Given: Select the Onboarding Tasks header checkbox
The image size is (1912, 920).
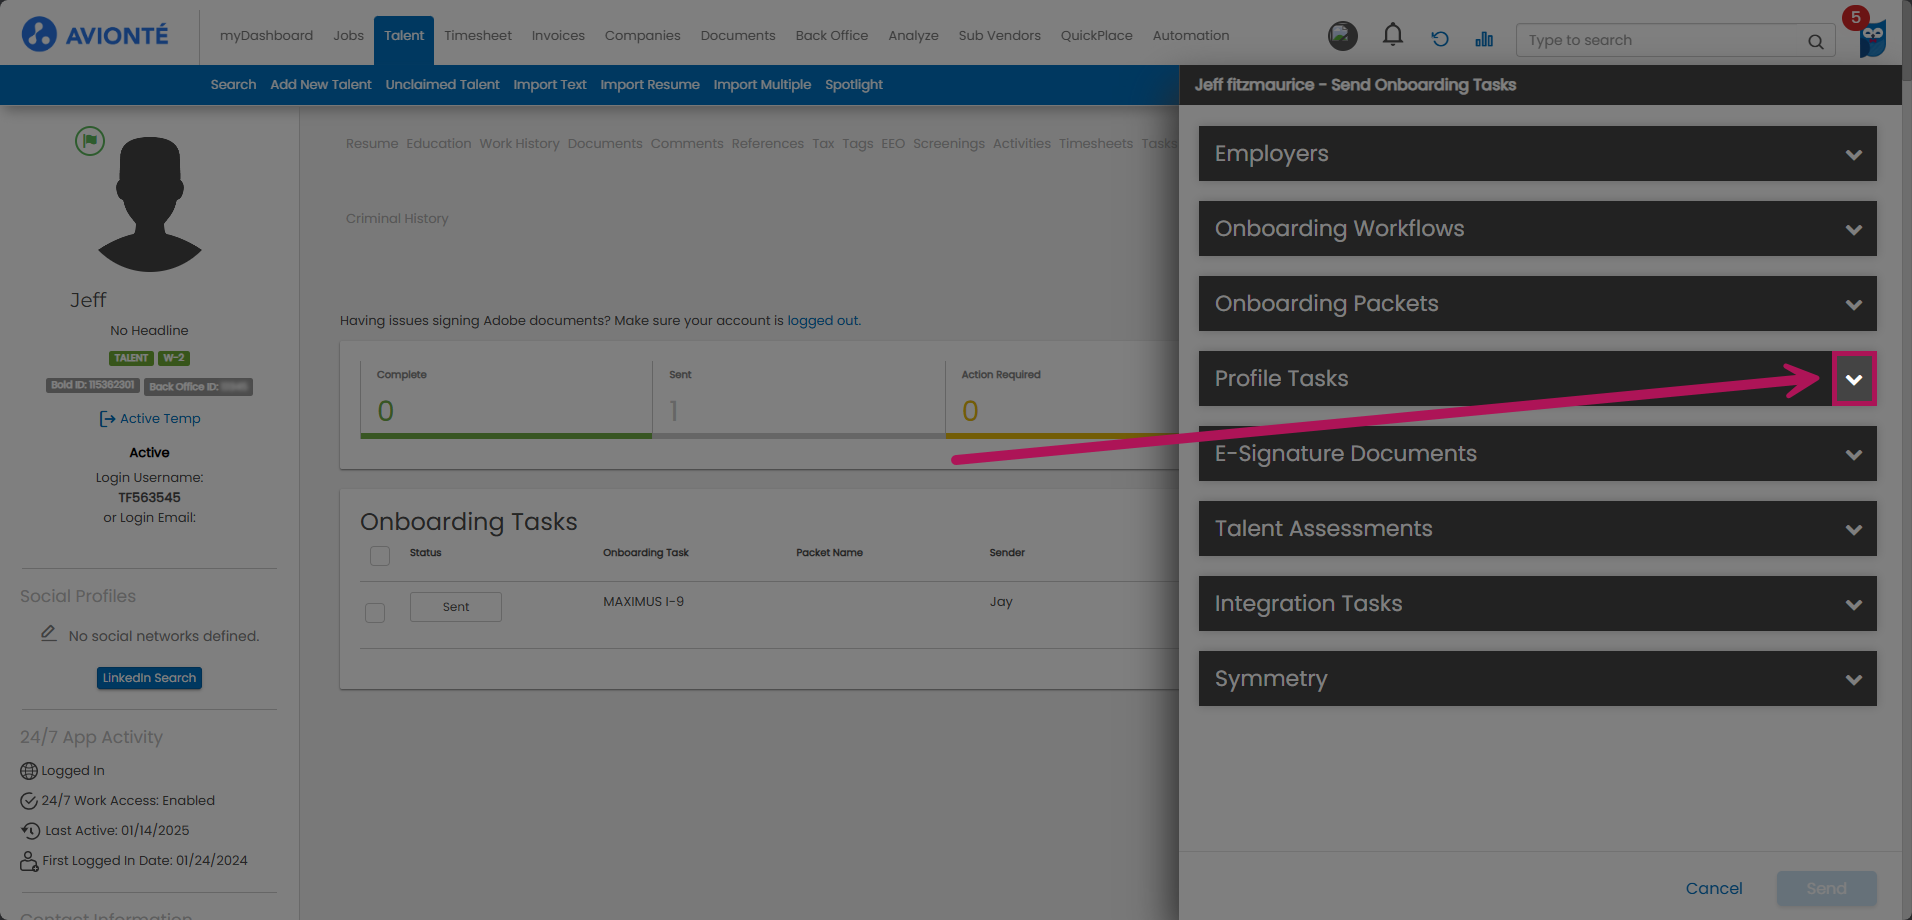Looking at the screenshot, I should point(380,555).
